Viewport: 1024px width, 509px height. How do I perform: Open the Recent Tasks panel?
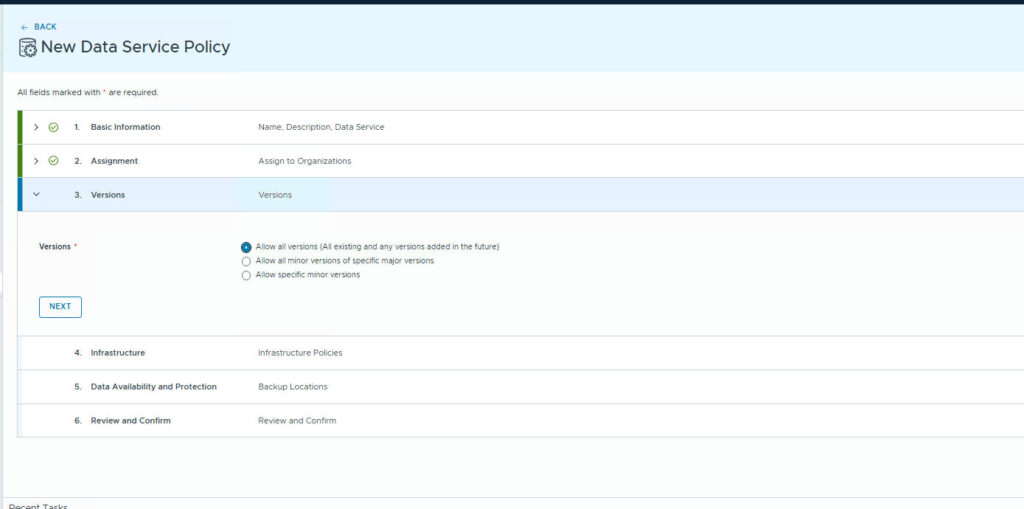click(38, 506)
